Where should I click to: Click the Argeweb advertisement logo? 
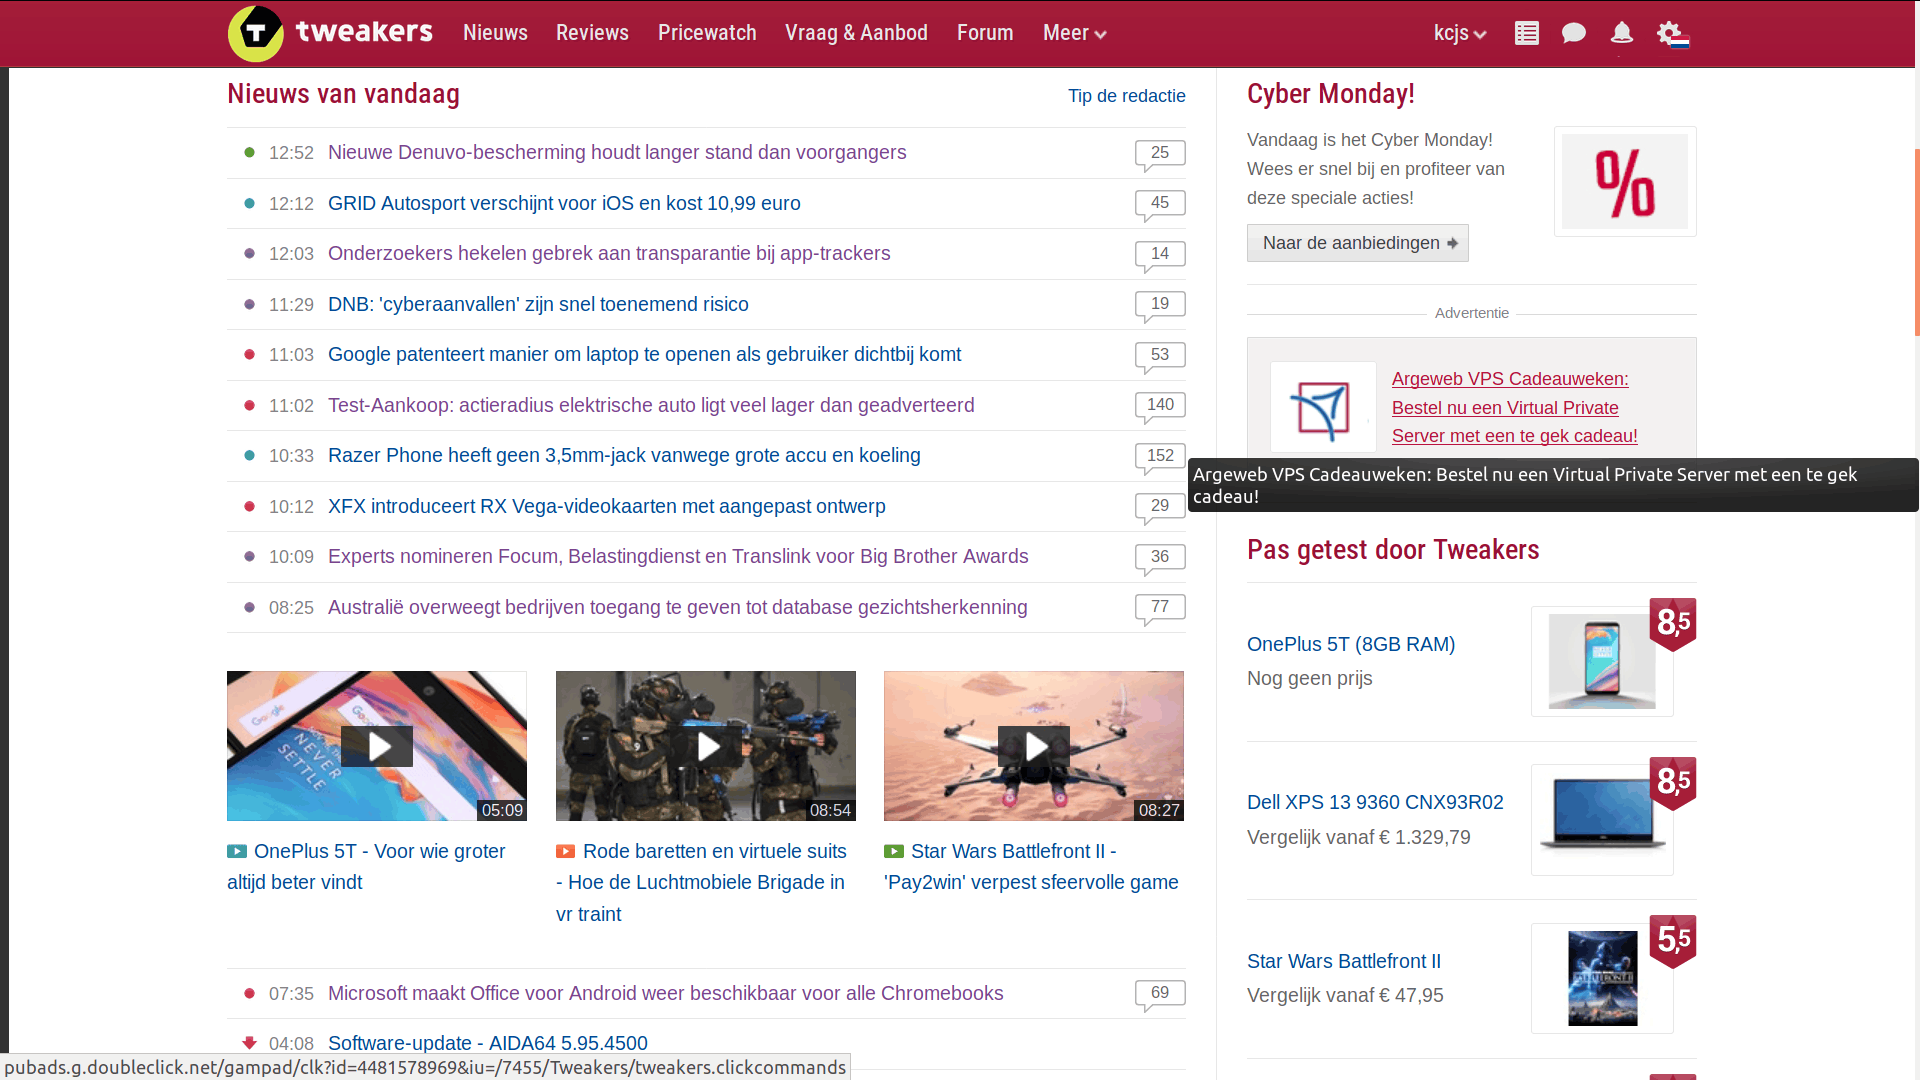(1322, 408)
